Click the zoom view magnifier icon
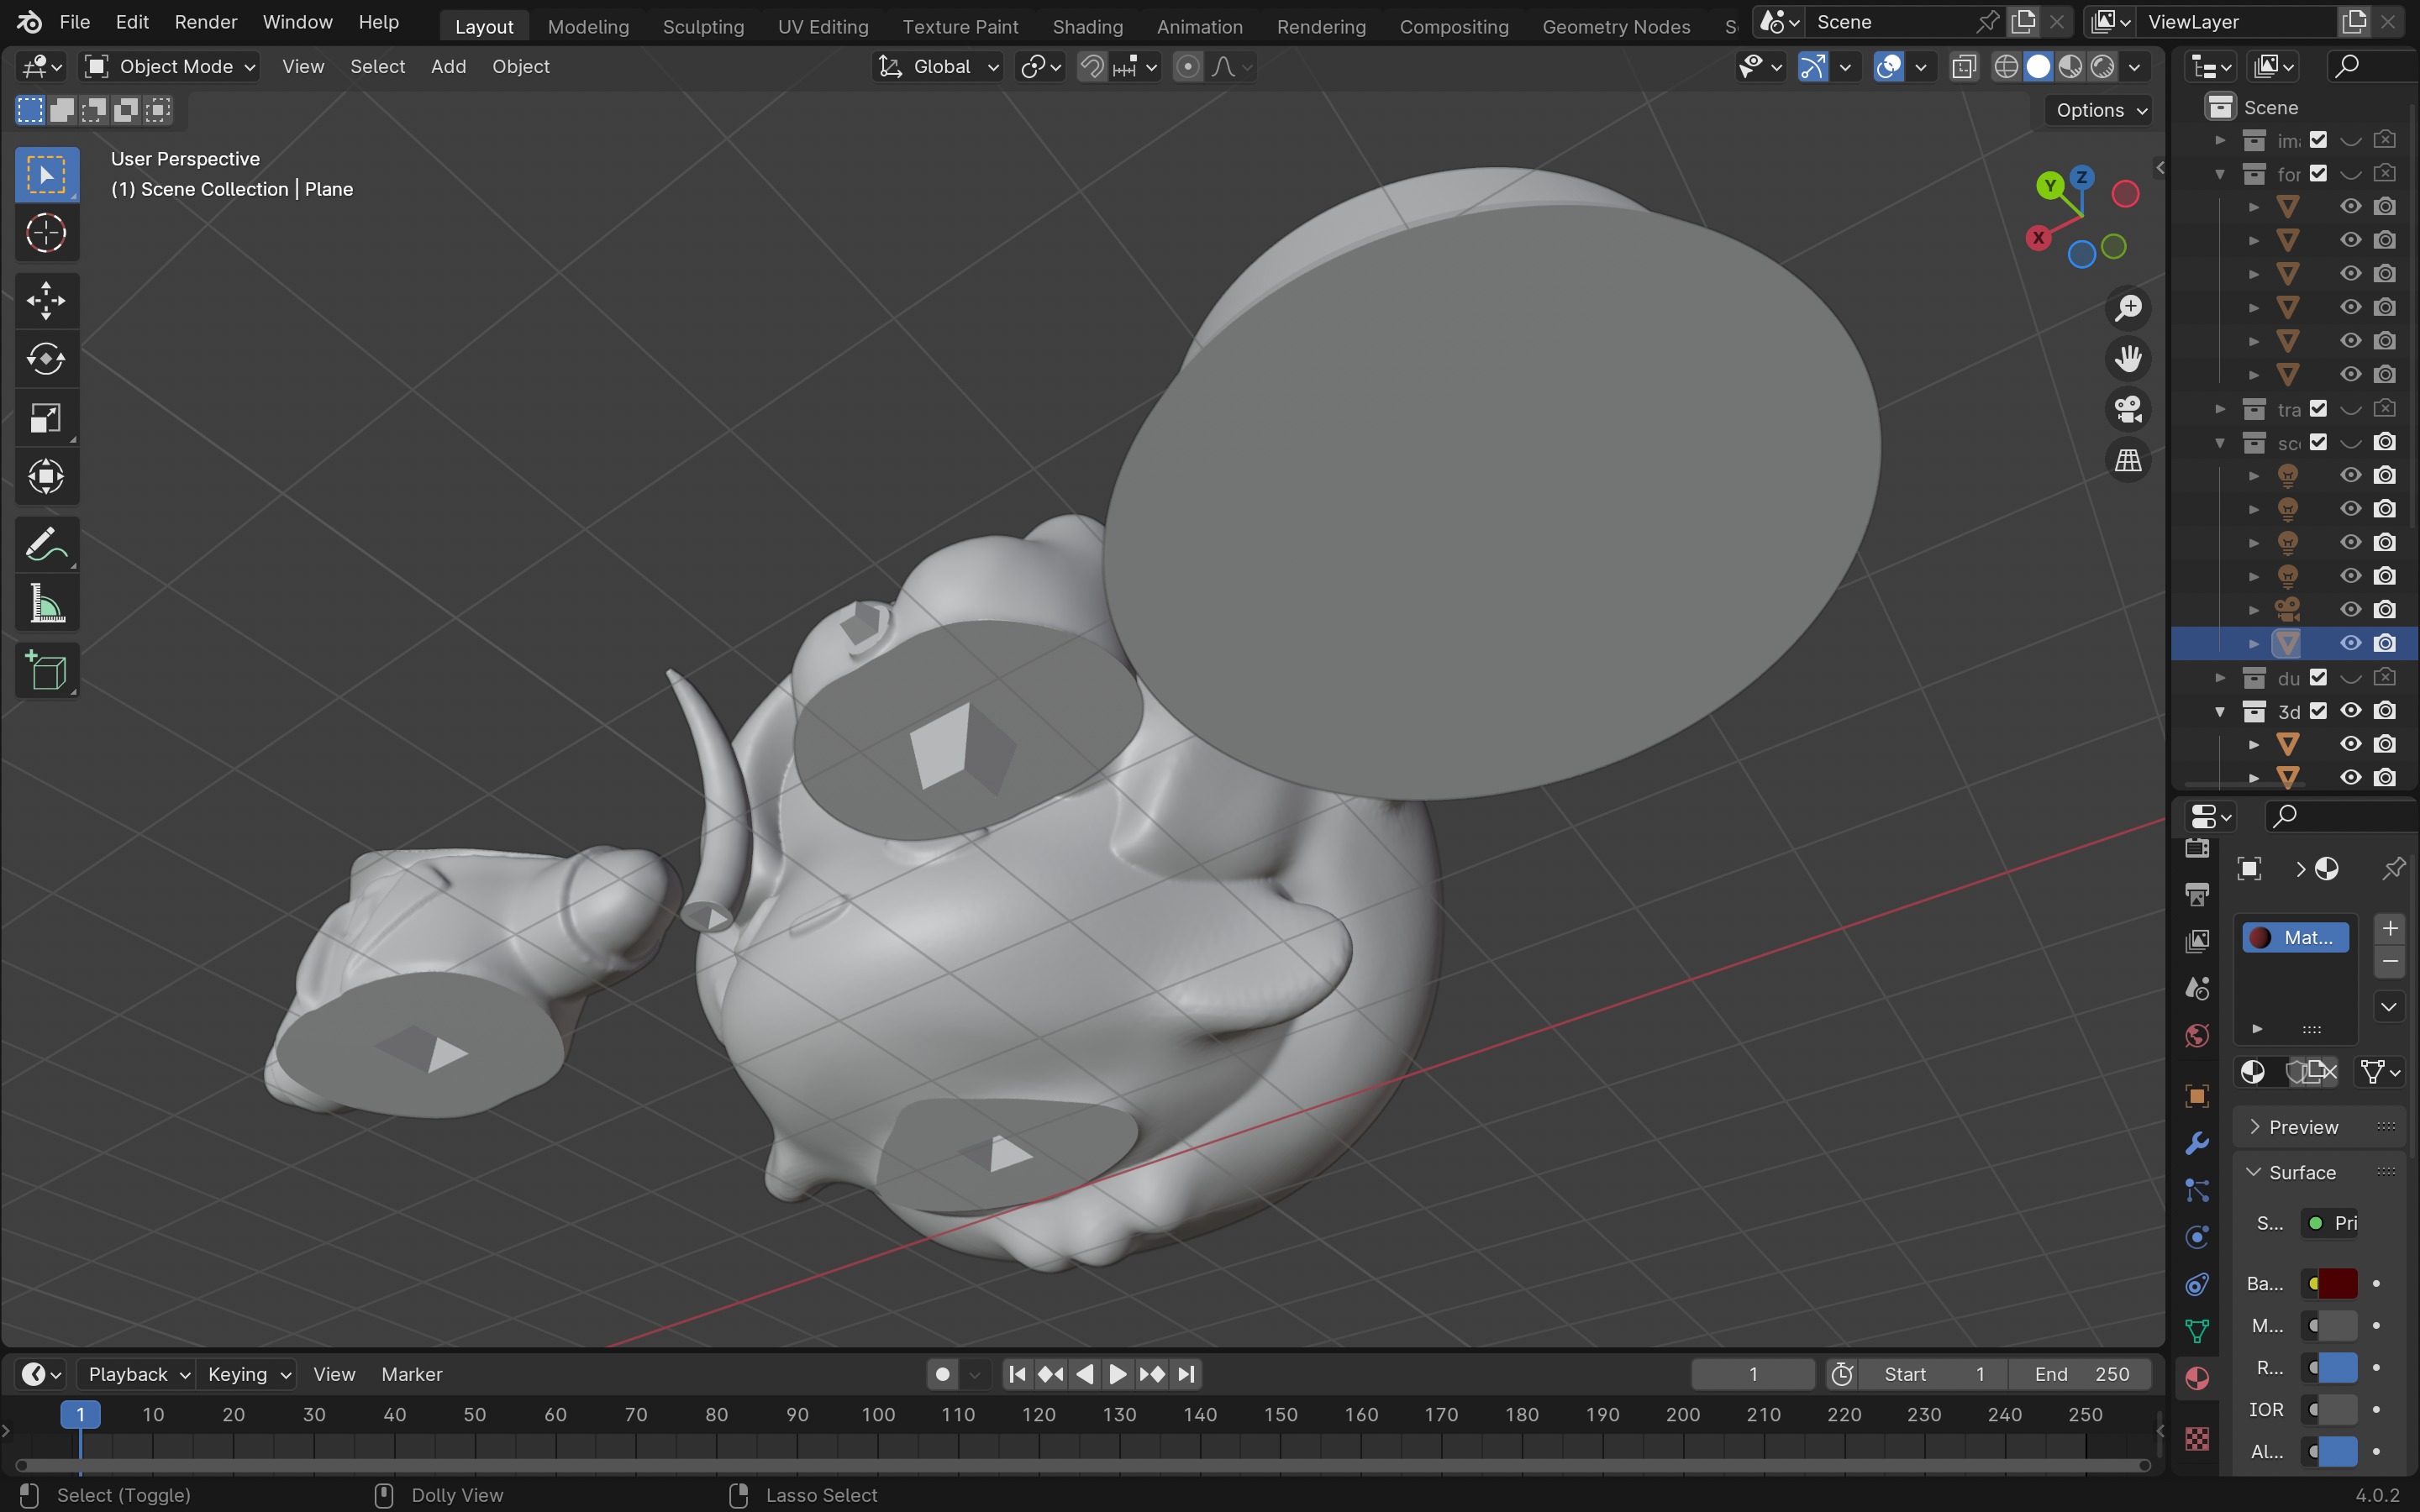The width and height of the screenshot is (2420, 1512). click(2128, 308)
